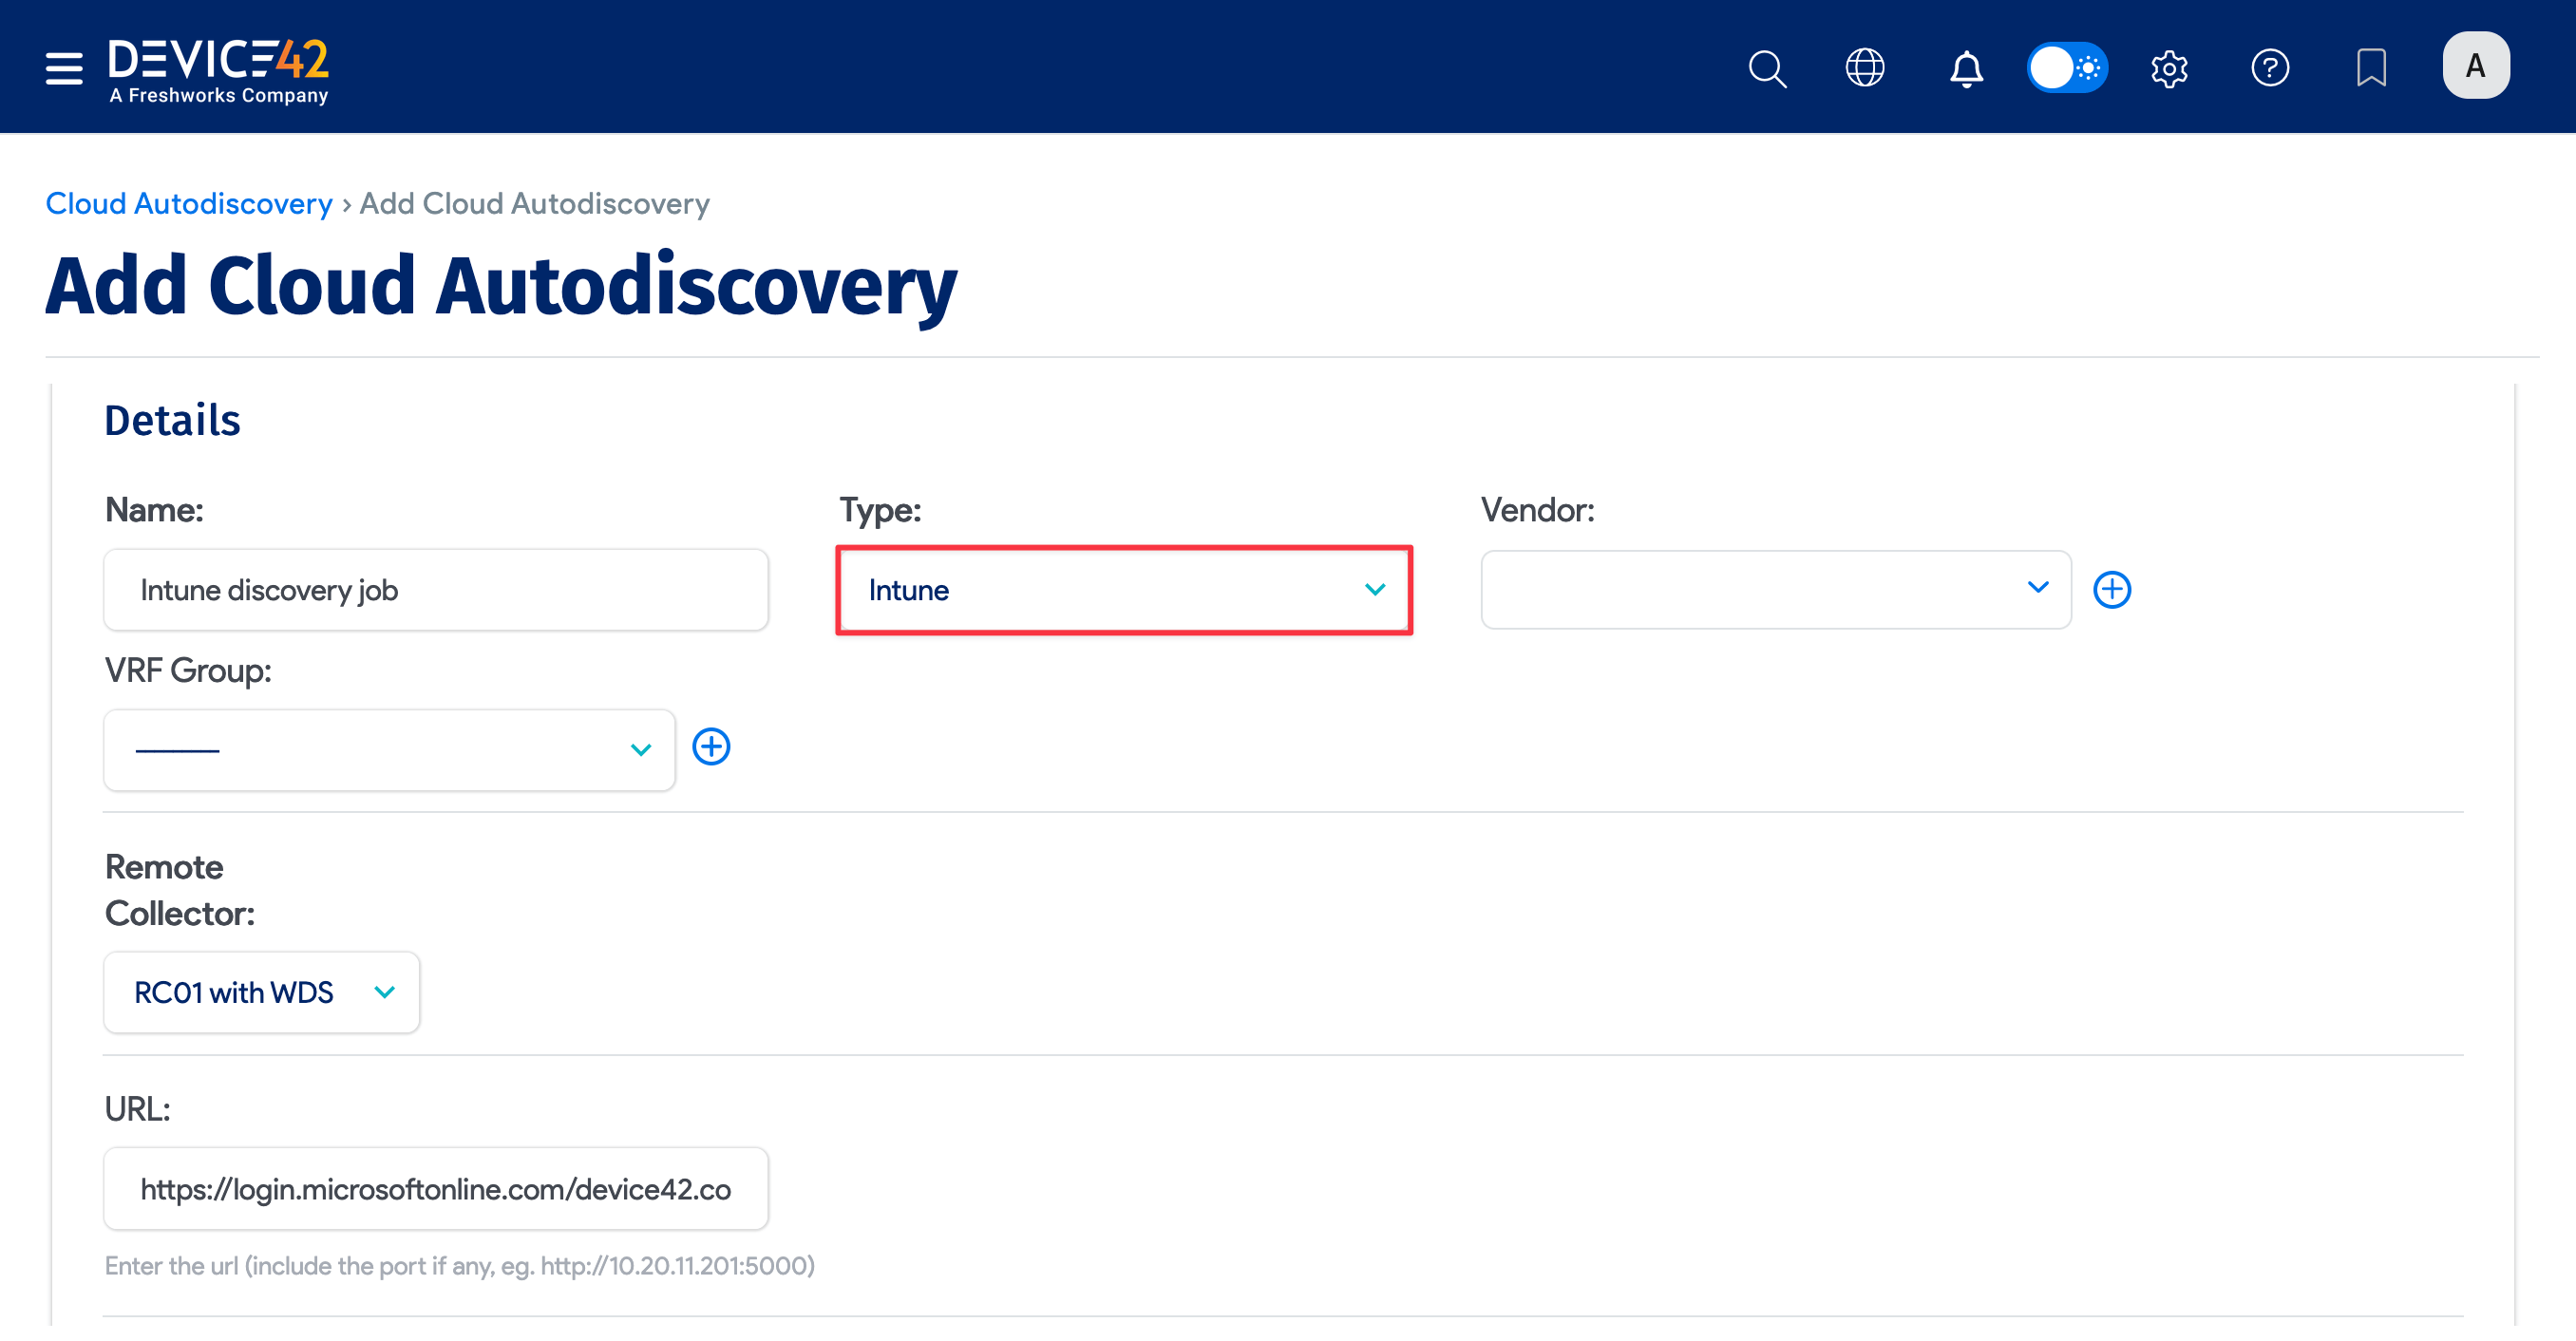
Task: Add a new VRF Group with the plus icon
Action: coord(711,746)
